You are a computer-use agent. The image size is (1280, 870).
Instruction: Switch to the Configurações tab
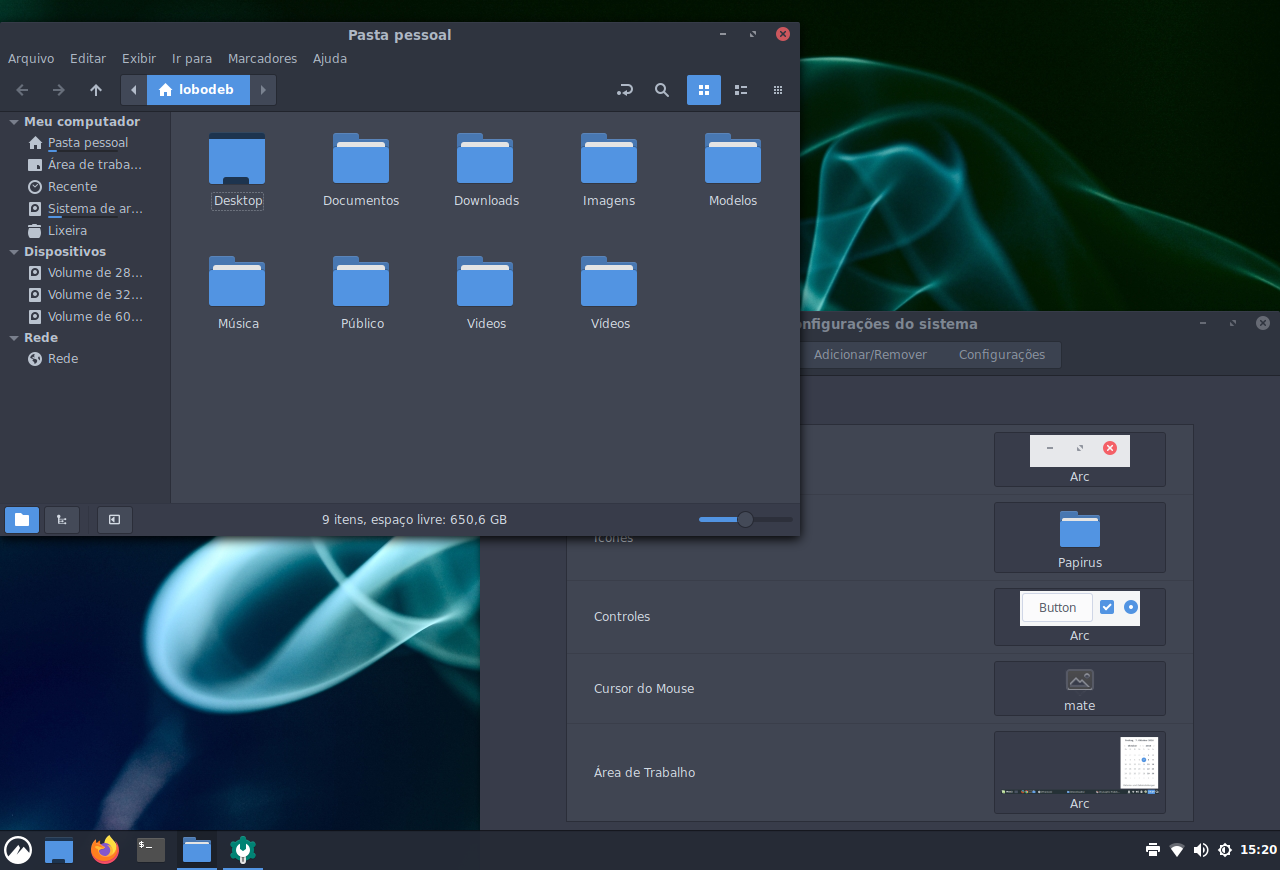[1001, 354]
